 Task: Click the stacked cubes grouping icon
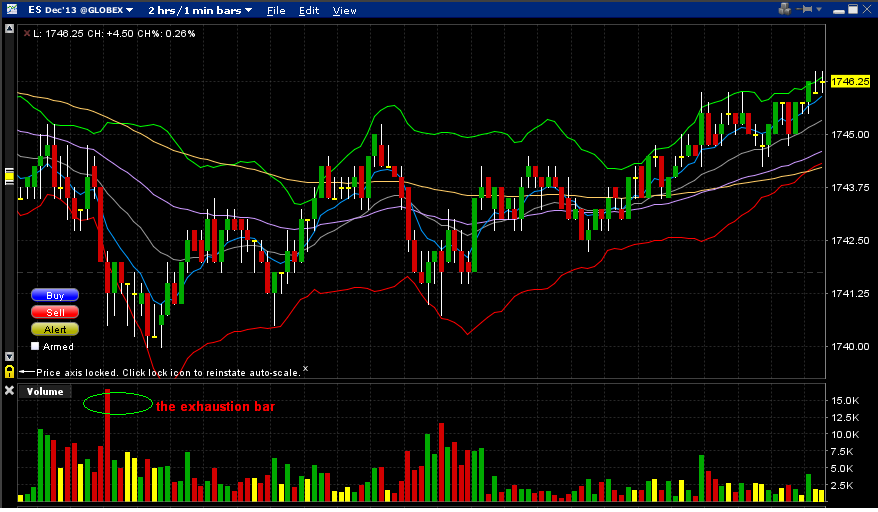coord(784,9)
